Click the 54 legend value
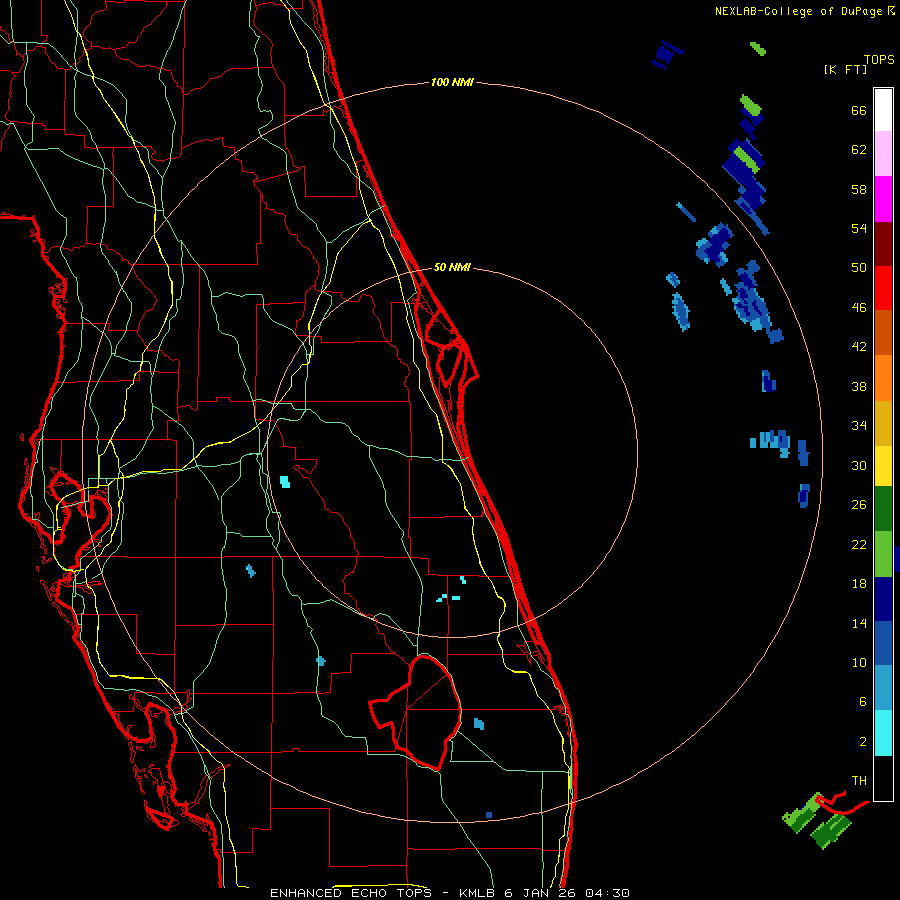This screenshot has width=900, height=900. click(859, 228)
